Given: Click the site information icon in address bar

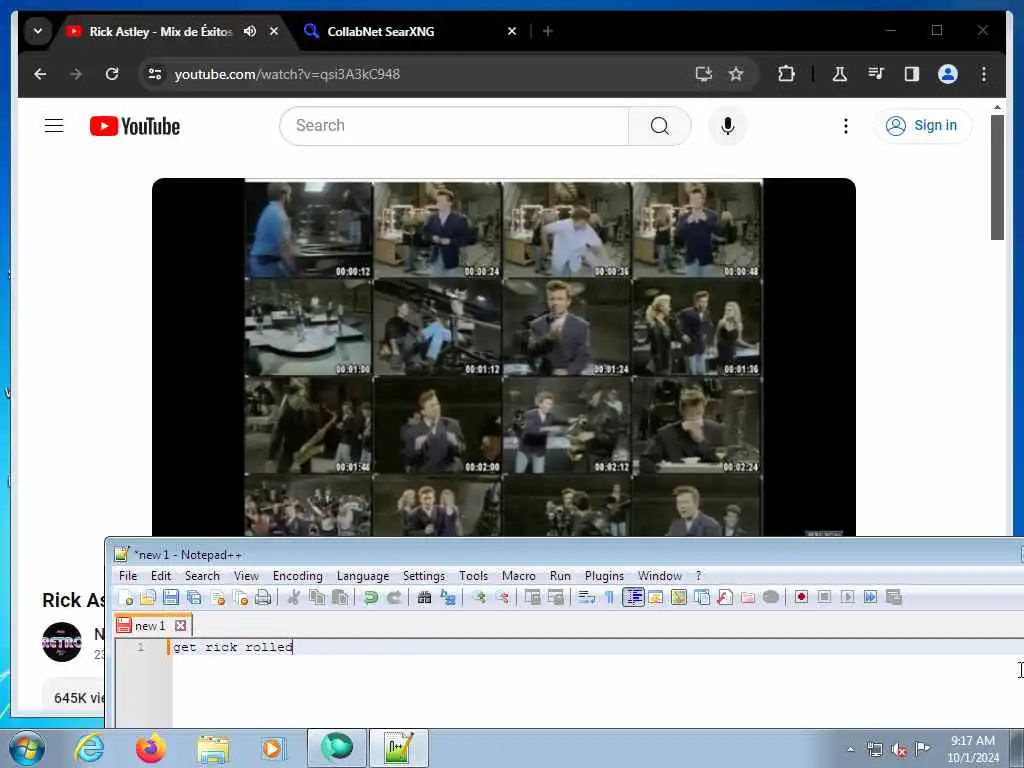Looking at the screenshot, I should click(155, 74).
